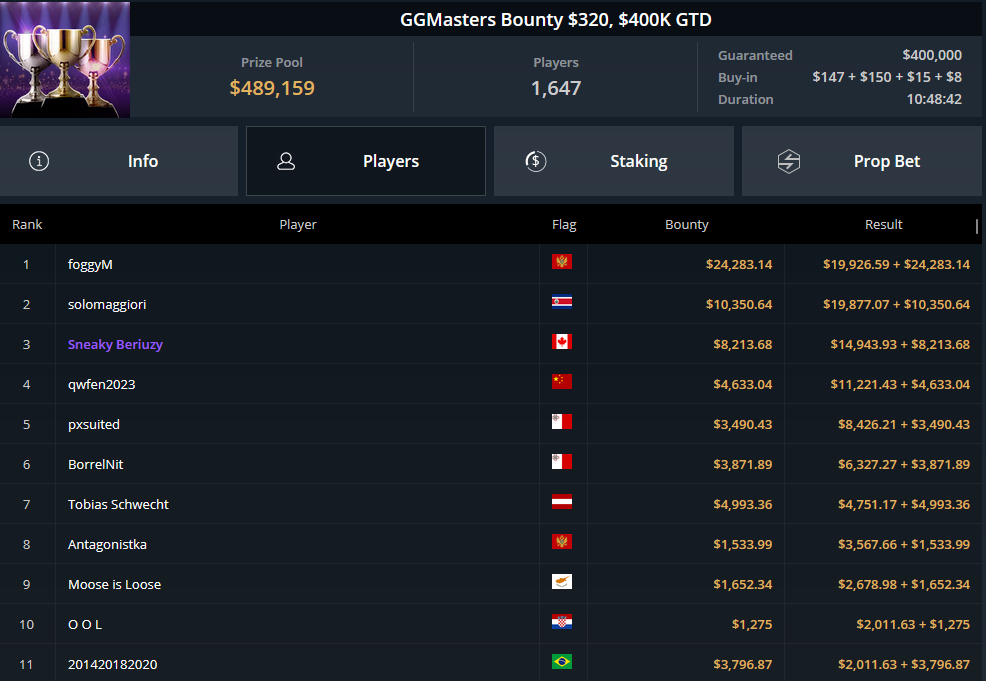986x681 pixels.
Task: Click Tobias Schwecht's bounty $4,993.36
Action: click(743, 504)
